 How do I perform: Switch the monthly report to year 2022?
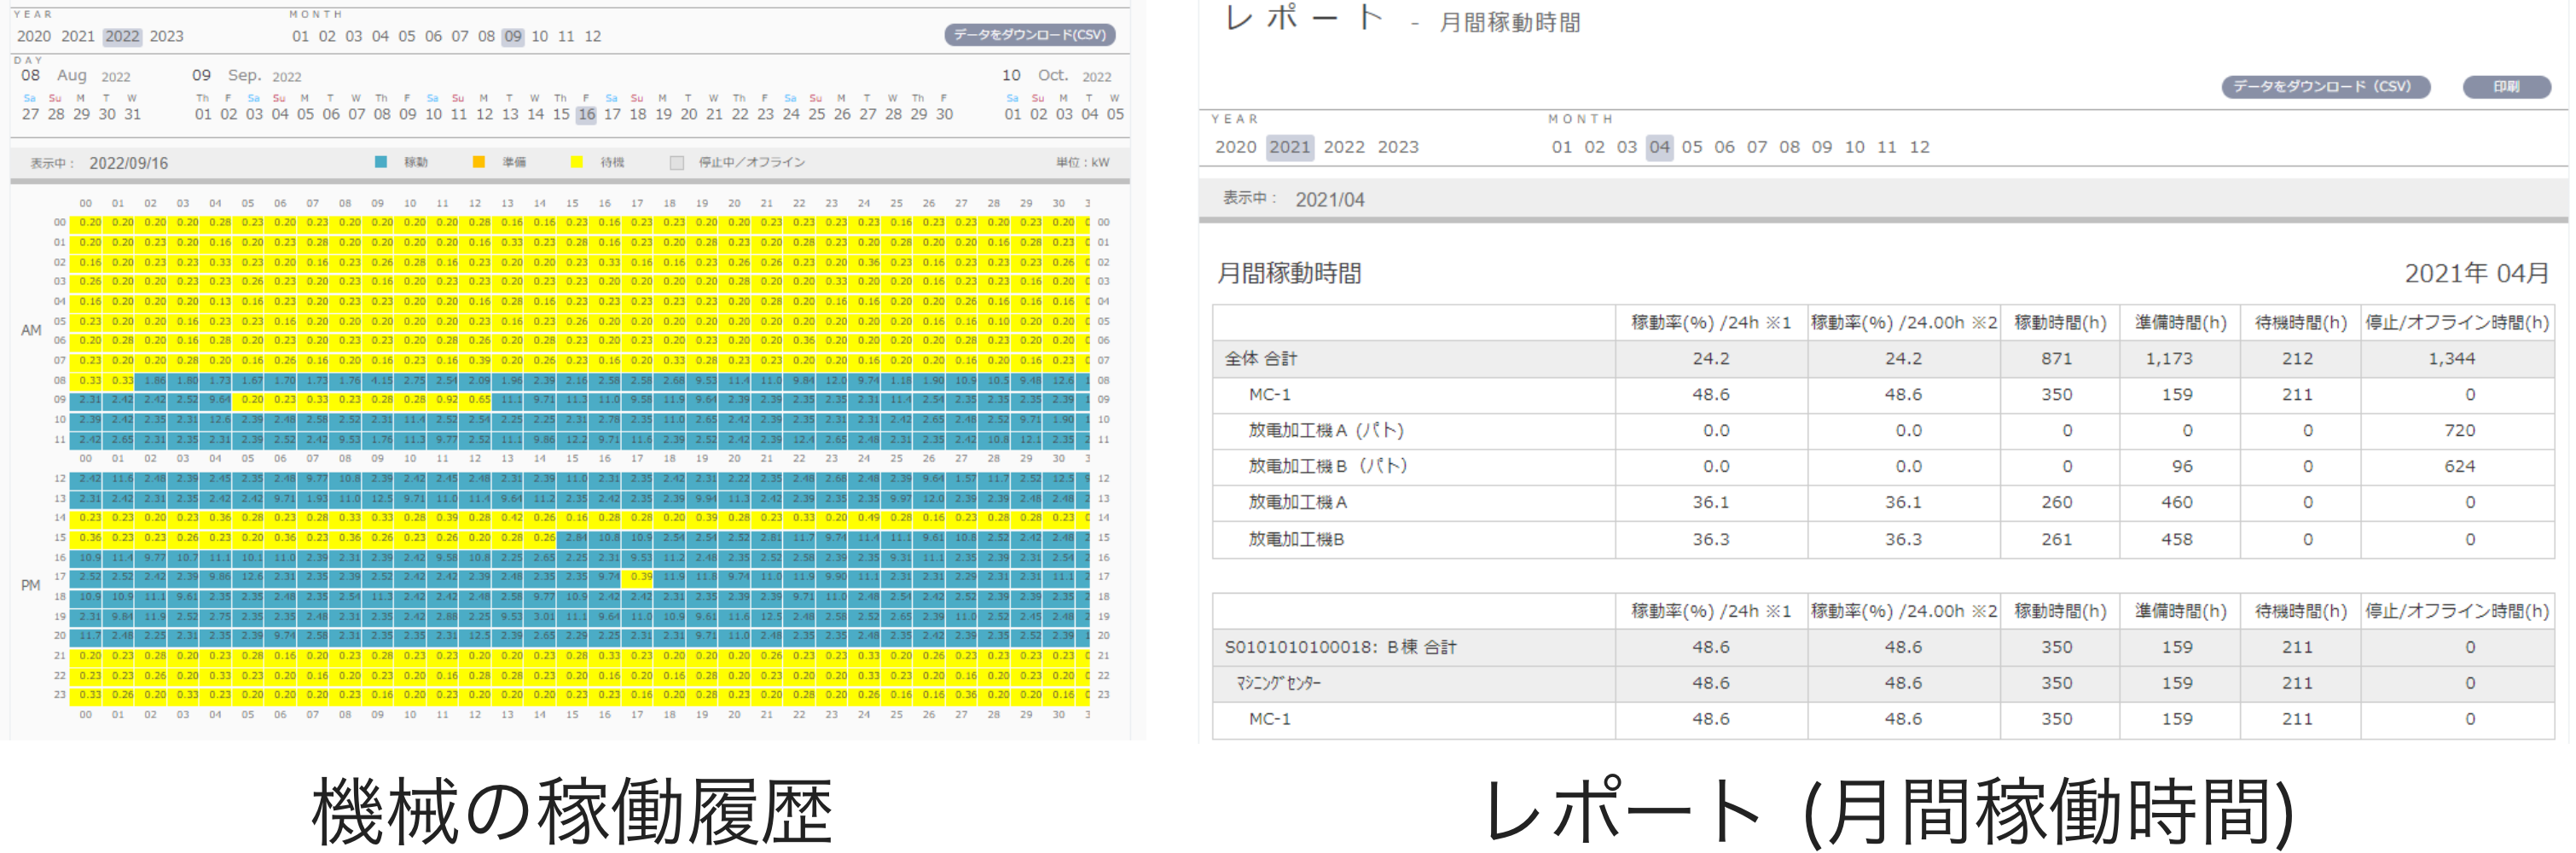coord(1343,147)
